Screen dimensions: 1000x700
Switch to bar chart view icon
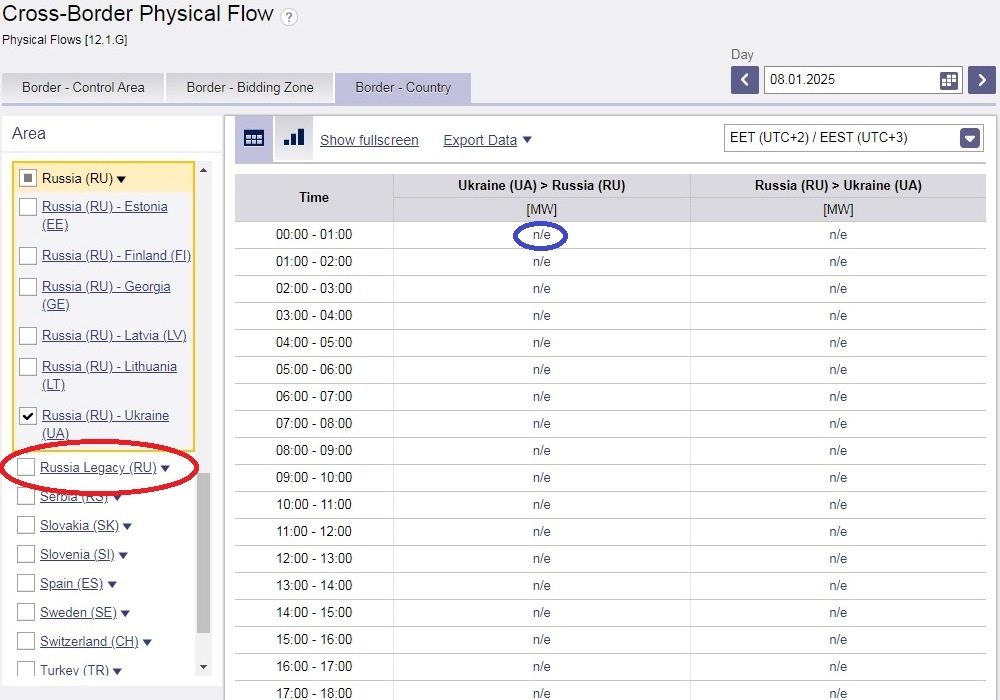[293, 138]
